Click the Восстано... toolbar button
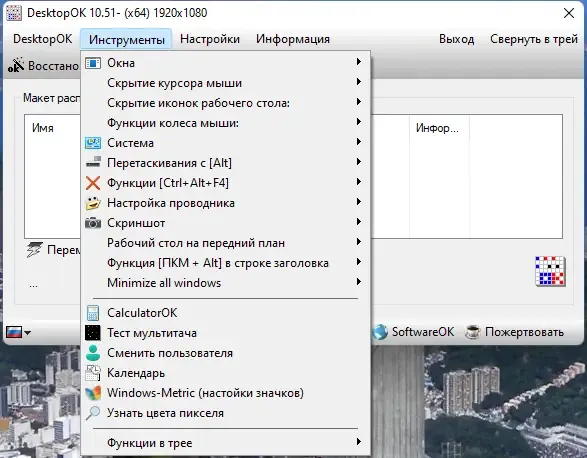 coord(43,66)
